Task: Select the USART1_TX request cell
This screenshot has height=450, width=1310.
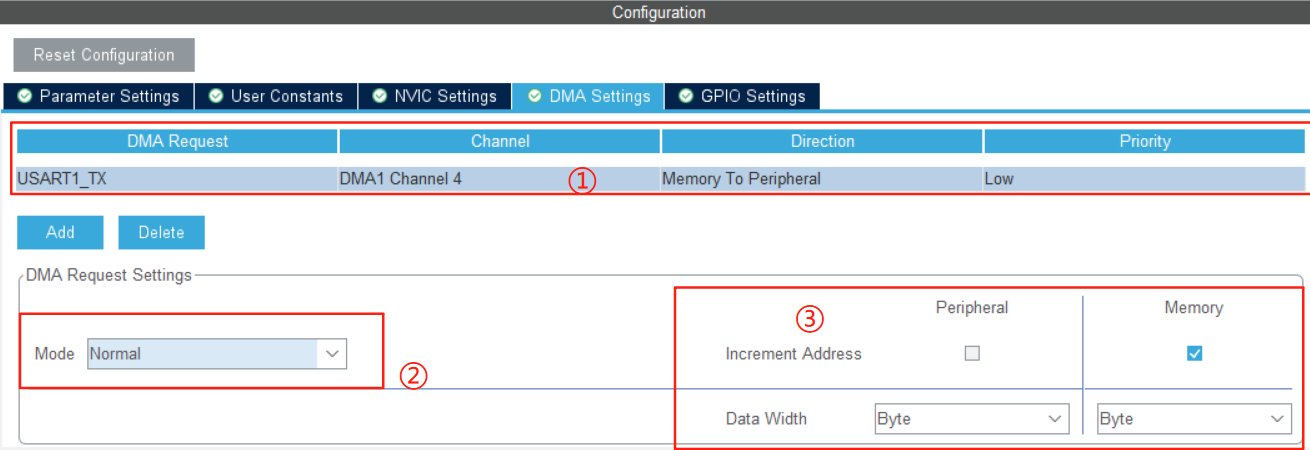Action: tap(177, 179)
